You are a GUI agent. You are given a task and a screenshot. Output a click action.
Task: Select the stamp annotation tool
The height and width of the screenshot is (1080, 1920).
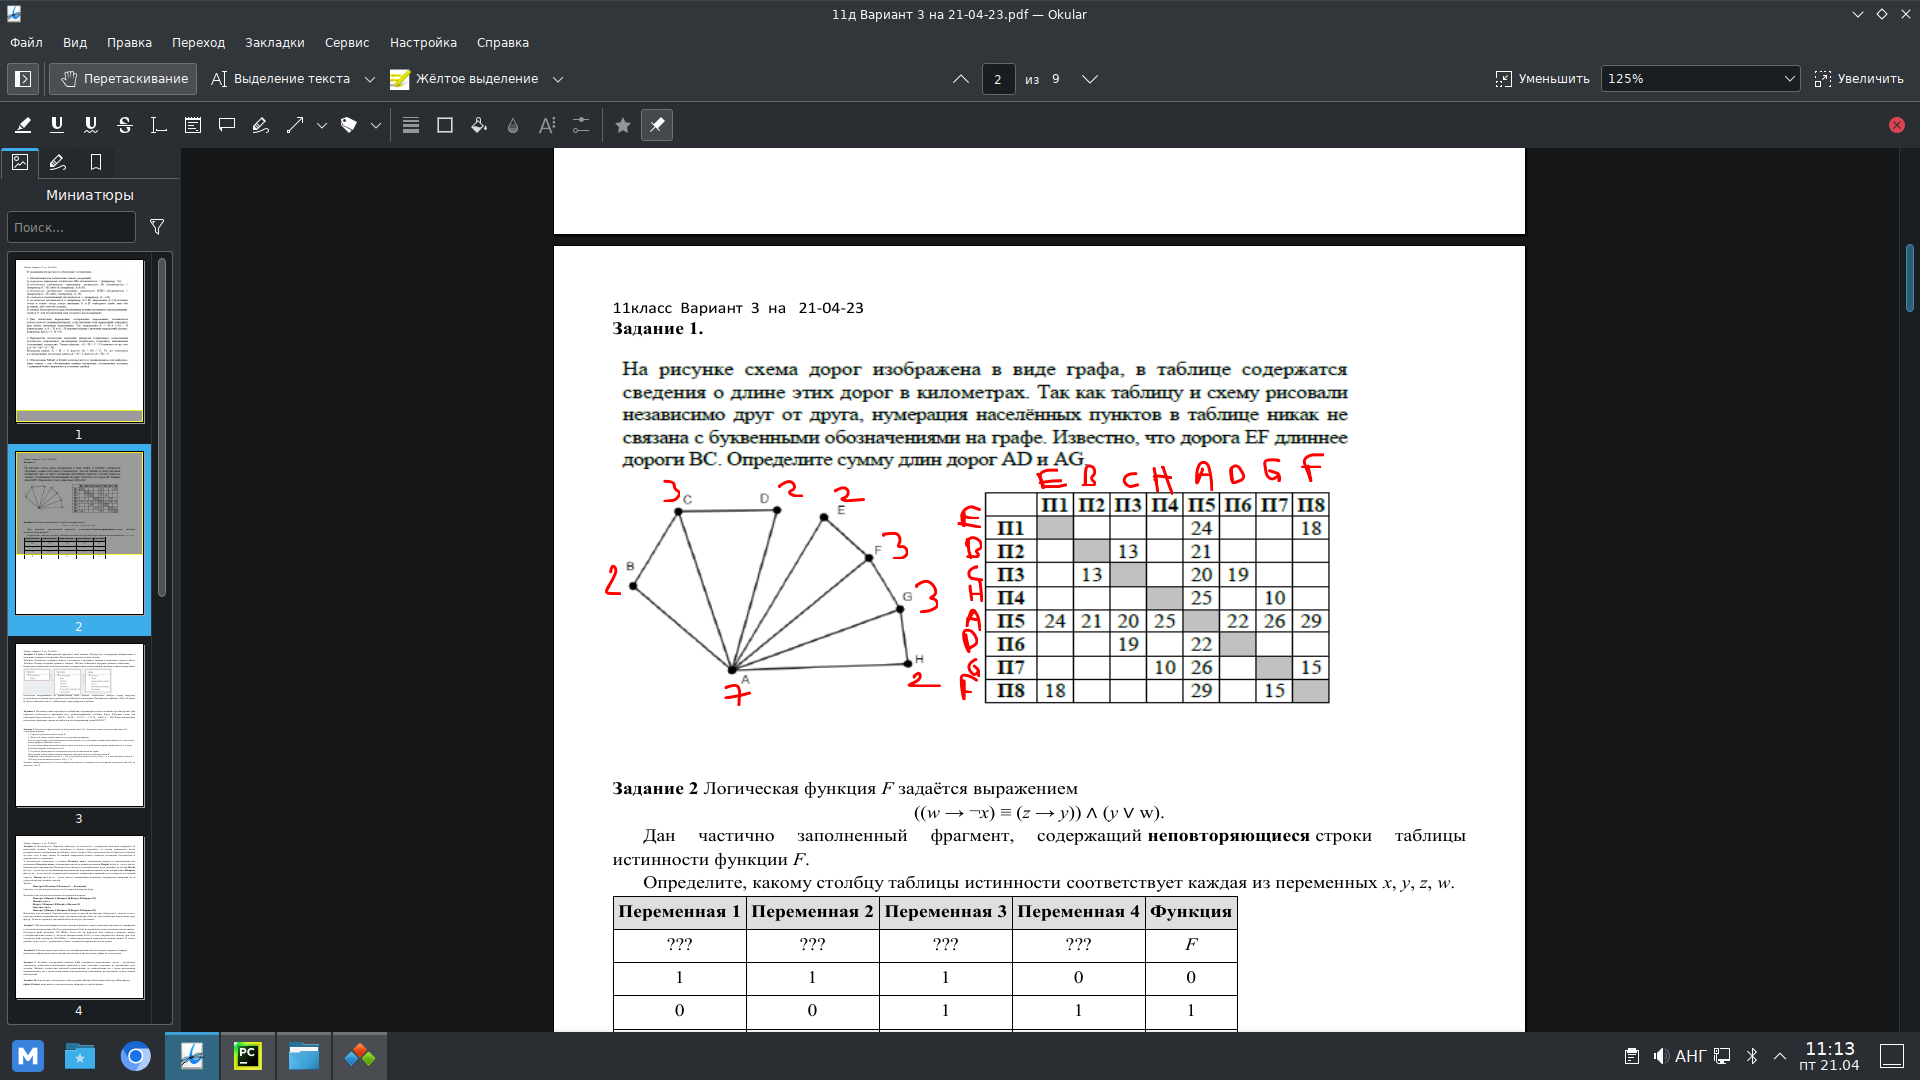[x=349, y=125]
